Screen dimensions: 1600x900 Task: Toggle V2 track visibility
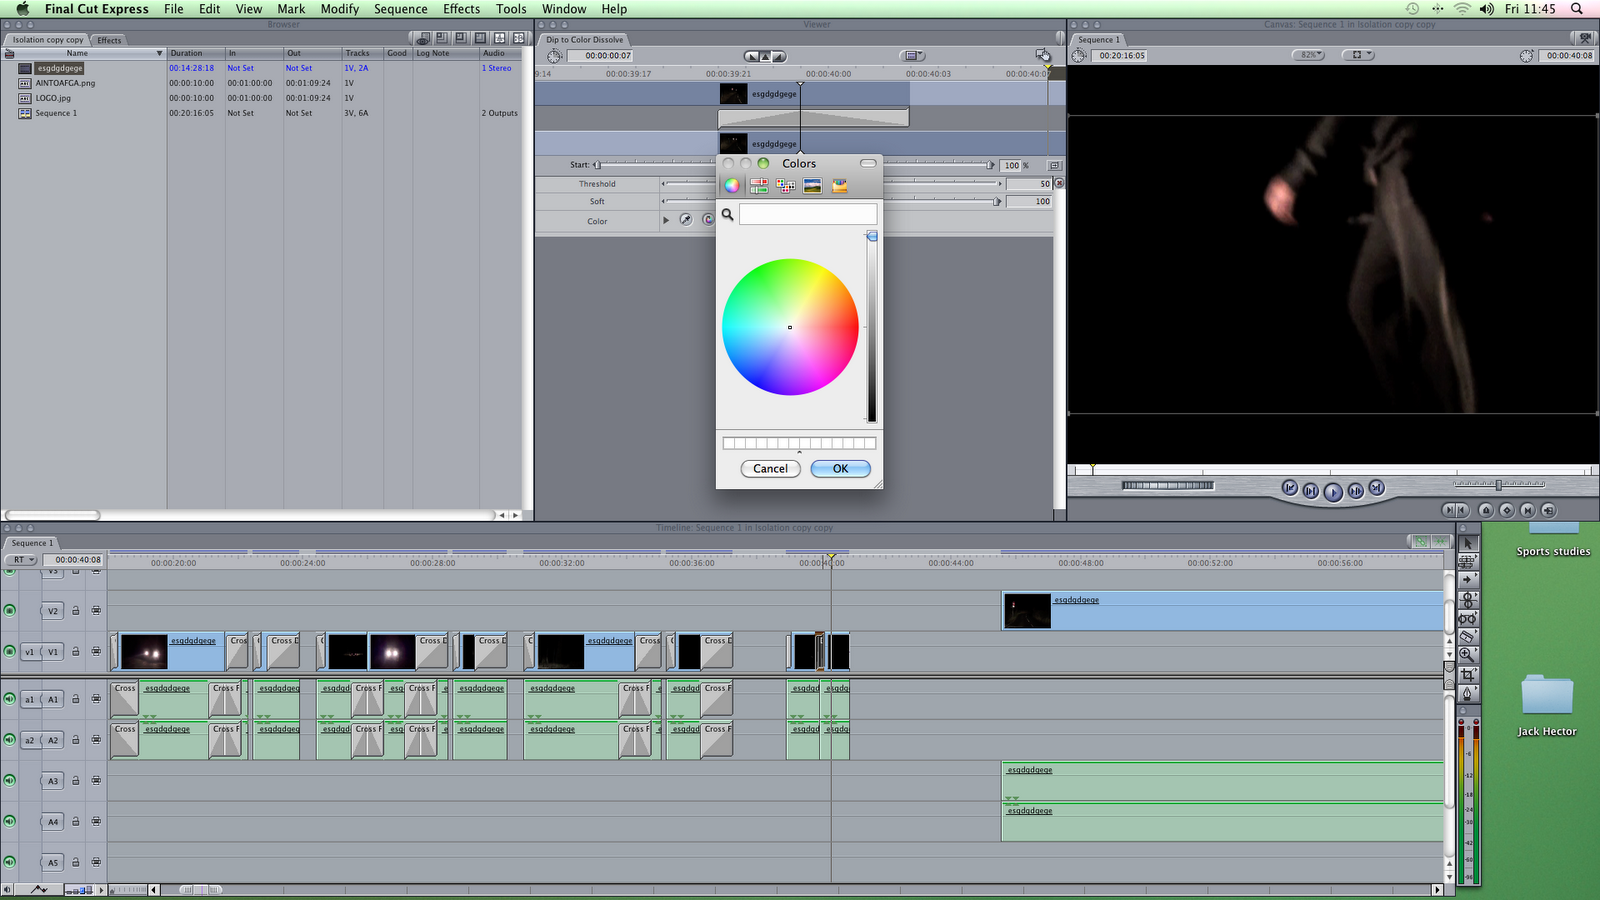click(x=10, y=610)
